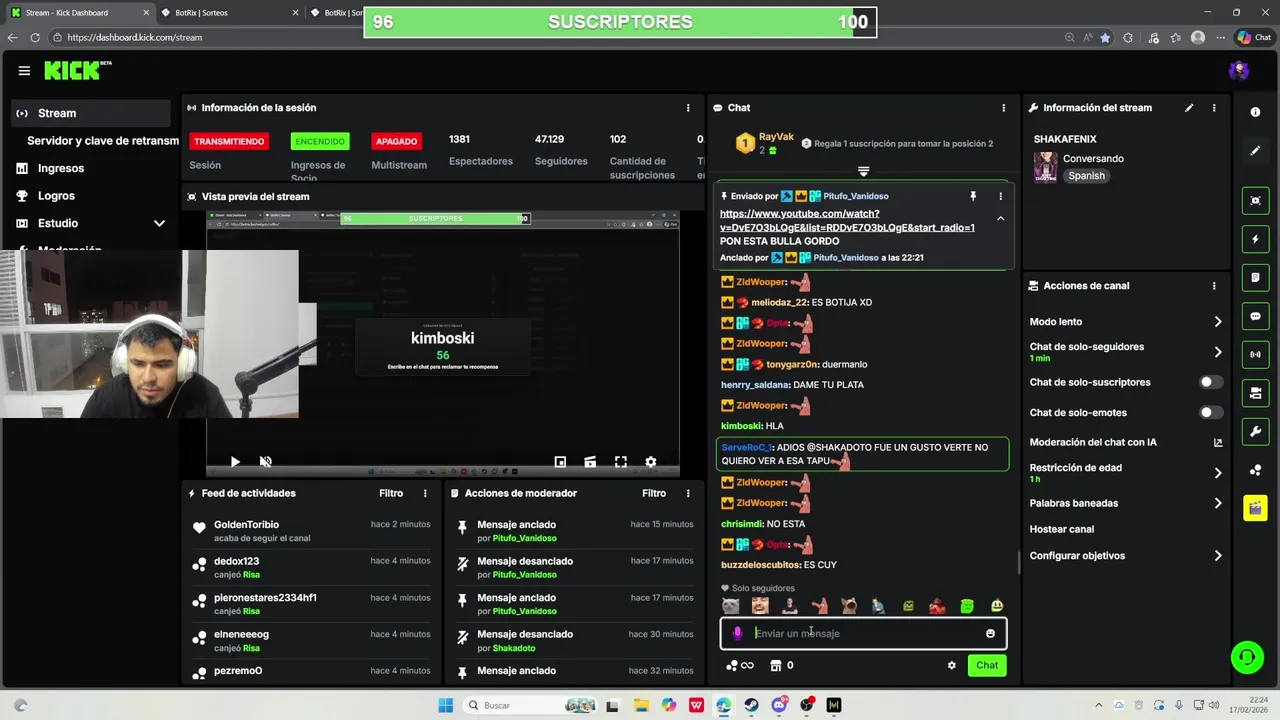Open Información de la sesión three-dot menu
1280x720 pixels.
688,108
